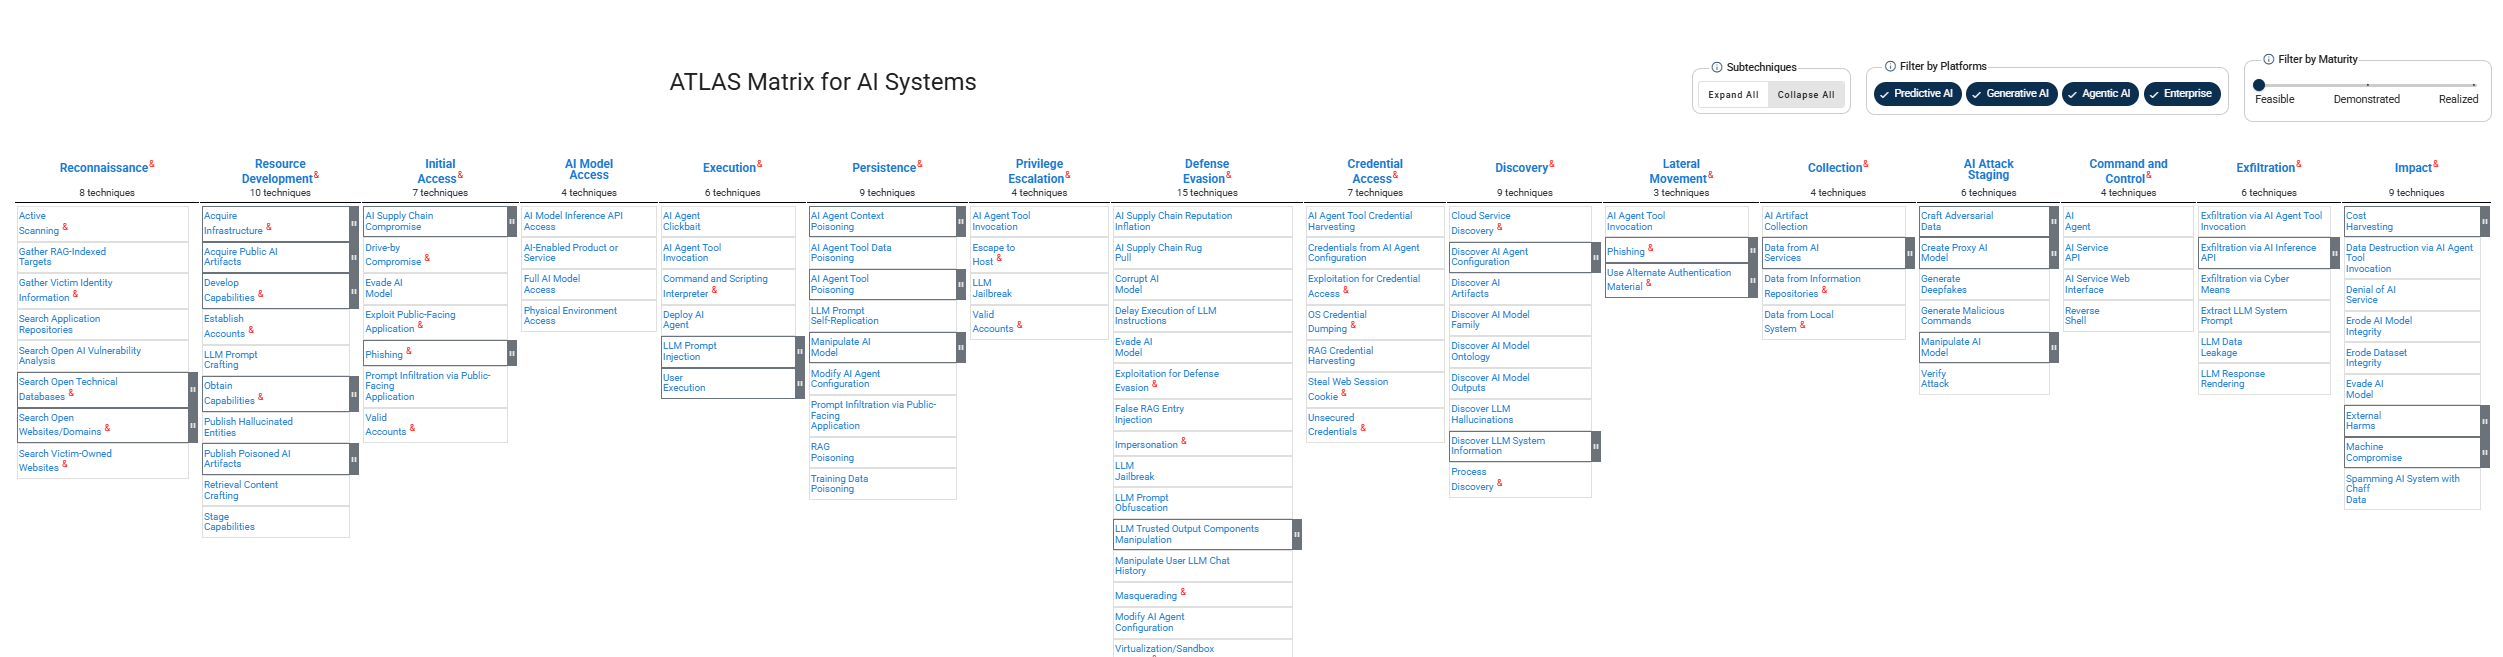Click the ATT&CK icon next to Establish Accounts

pos(251,330)
